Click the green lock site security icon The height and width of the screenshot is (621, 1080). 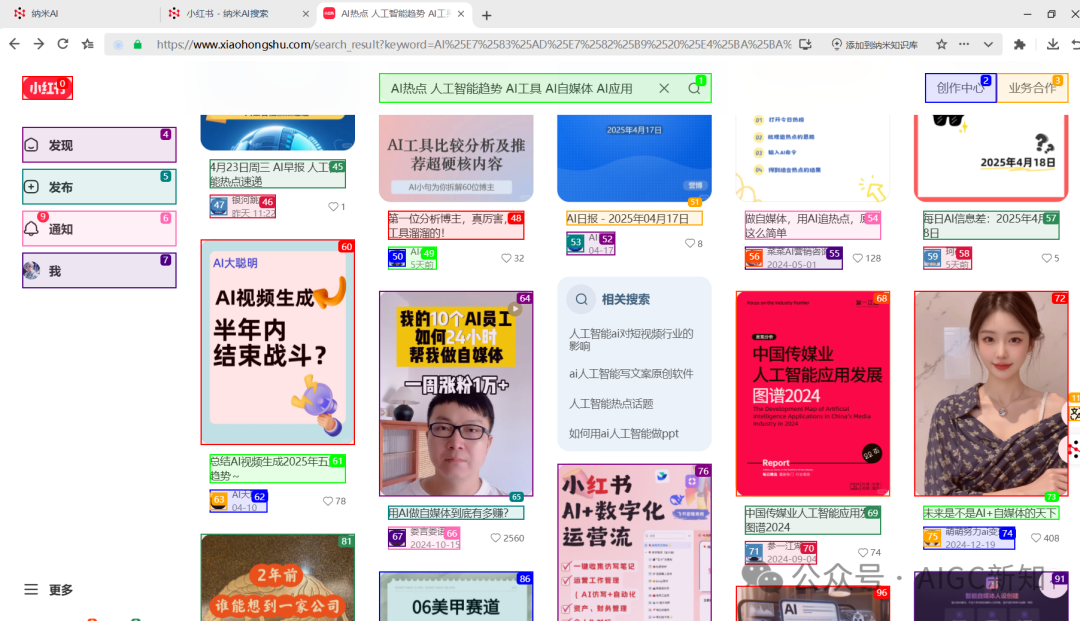pyautogui.click(x=138, y=44)
